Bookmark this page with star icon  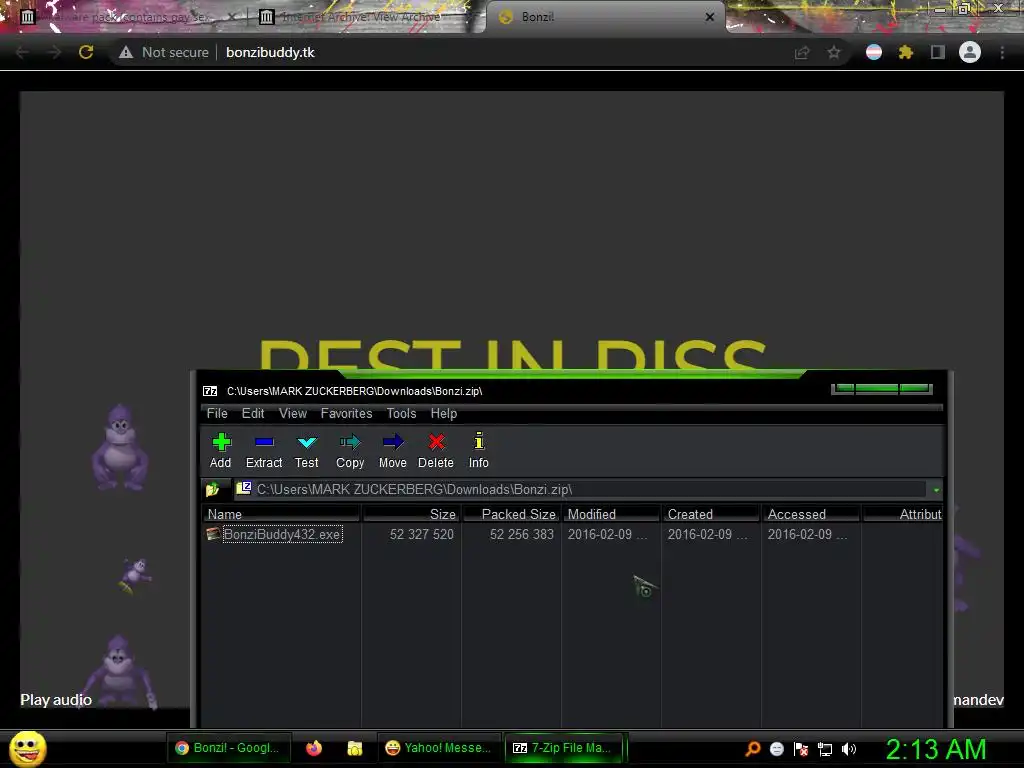[x=834, y=52]
